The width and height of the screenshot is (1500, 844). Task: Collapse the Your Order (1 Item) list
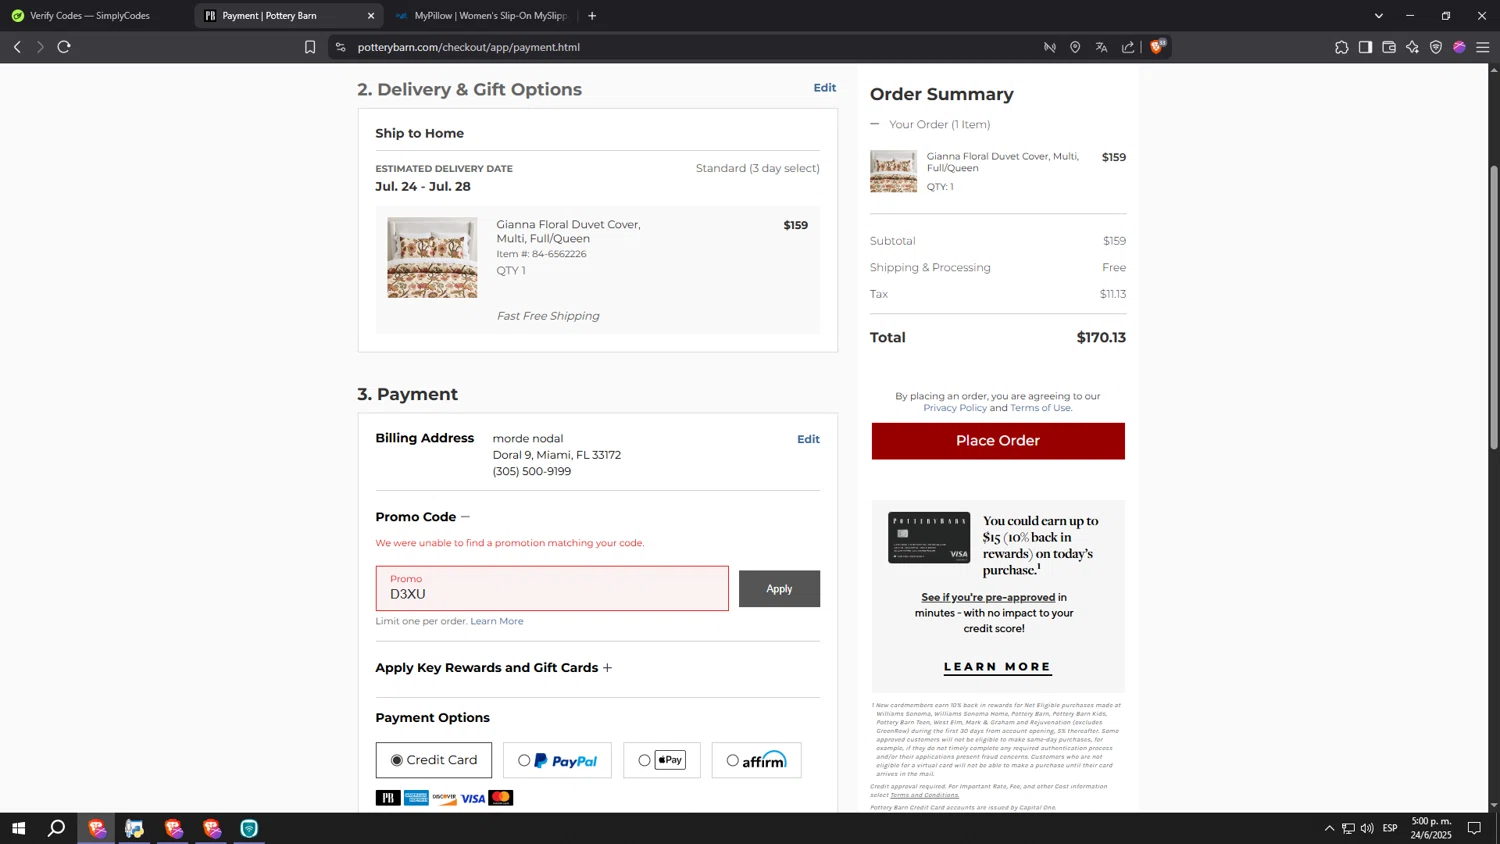pos(875,124)
